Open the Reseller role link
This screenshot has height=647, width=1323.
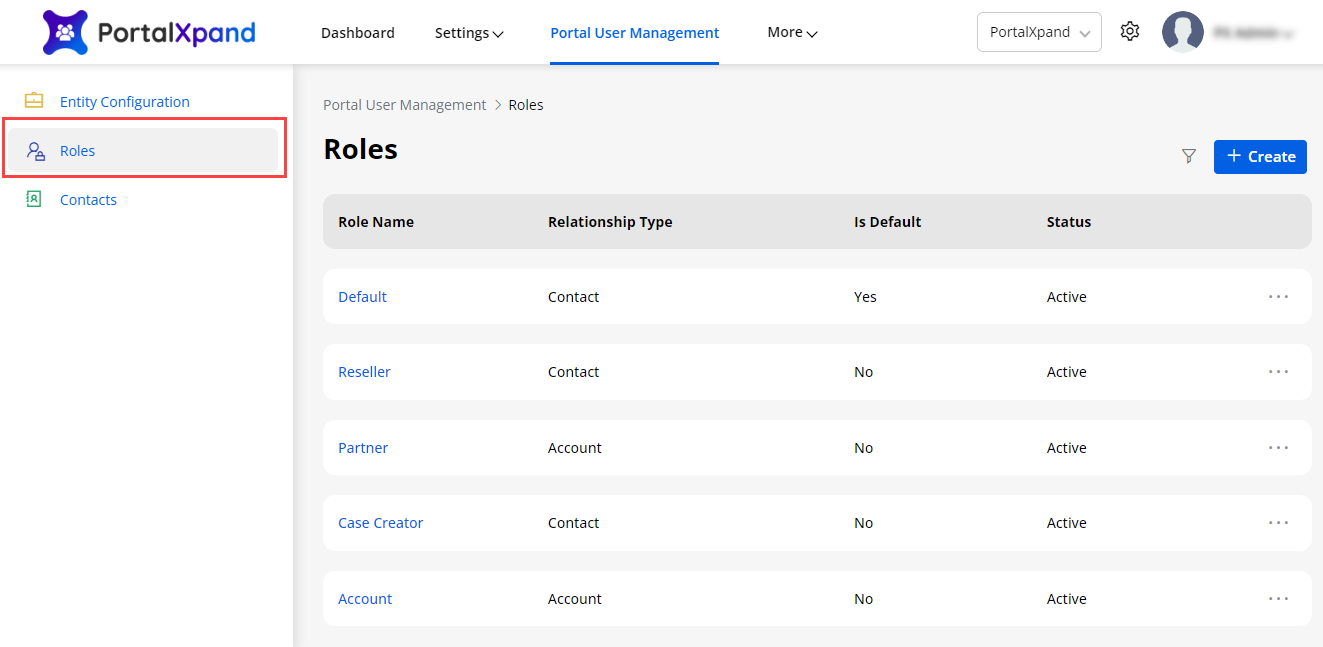click(364, 372)
